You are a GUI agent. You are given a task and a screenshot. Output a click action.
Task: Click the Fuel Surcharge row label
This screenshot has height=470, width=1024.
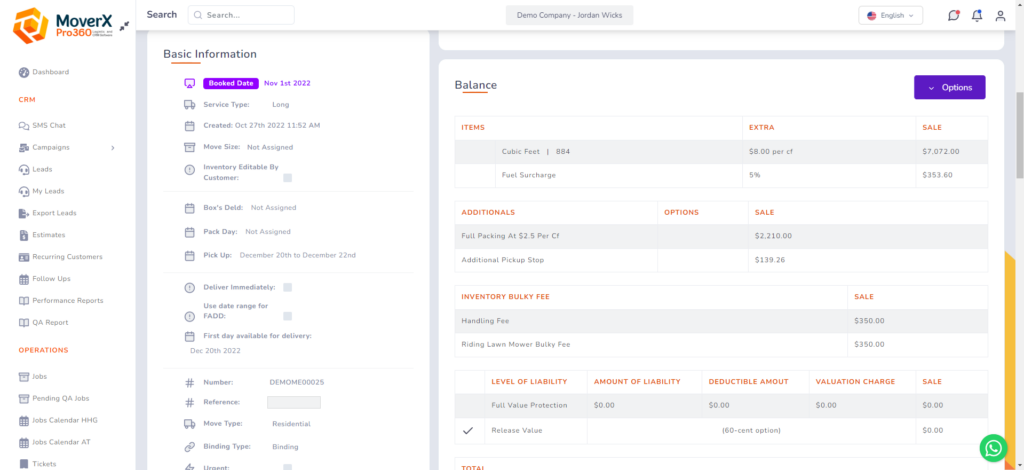(x=529, y=176)
